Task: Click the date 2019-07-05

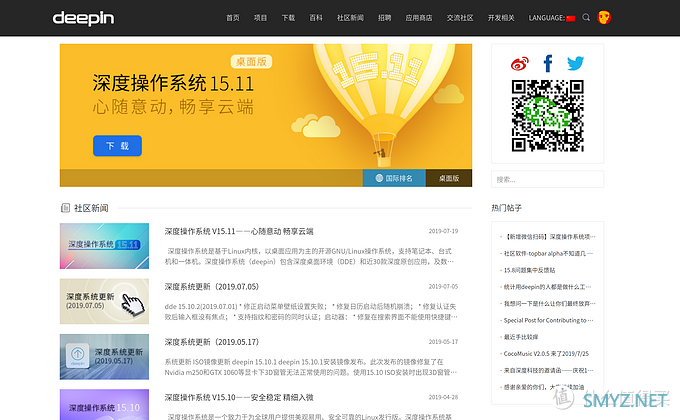Action: pos(443,287)
